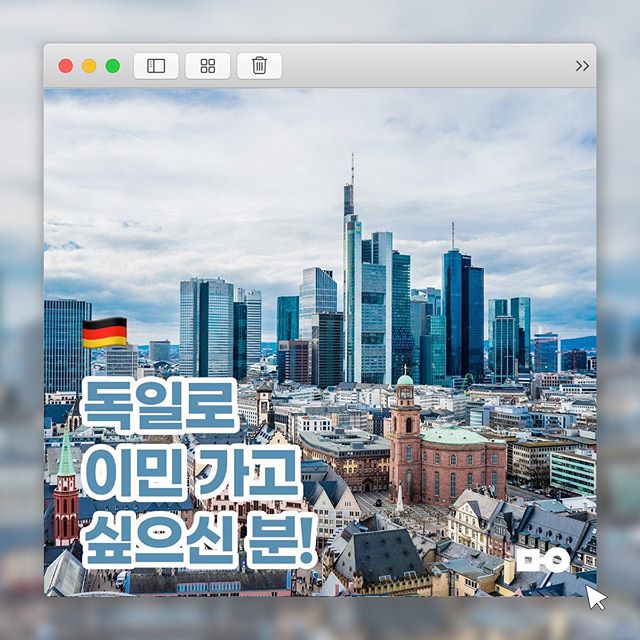Image resolution: width=640 pixels, height=640 pixels.
Task: Click the text '이민 가고'
Action: [191, 472]
